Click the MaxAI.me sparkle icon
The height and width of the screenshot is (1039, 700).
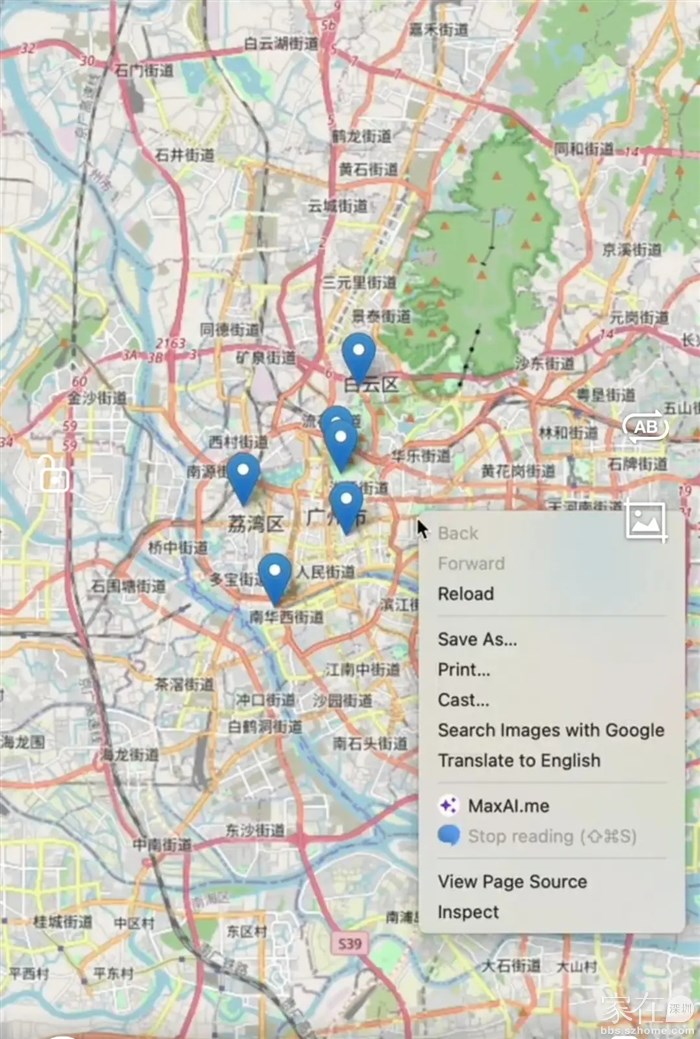tap(449, 806)
